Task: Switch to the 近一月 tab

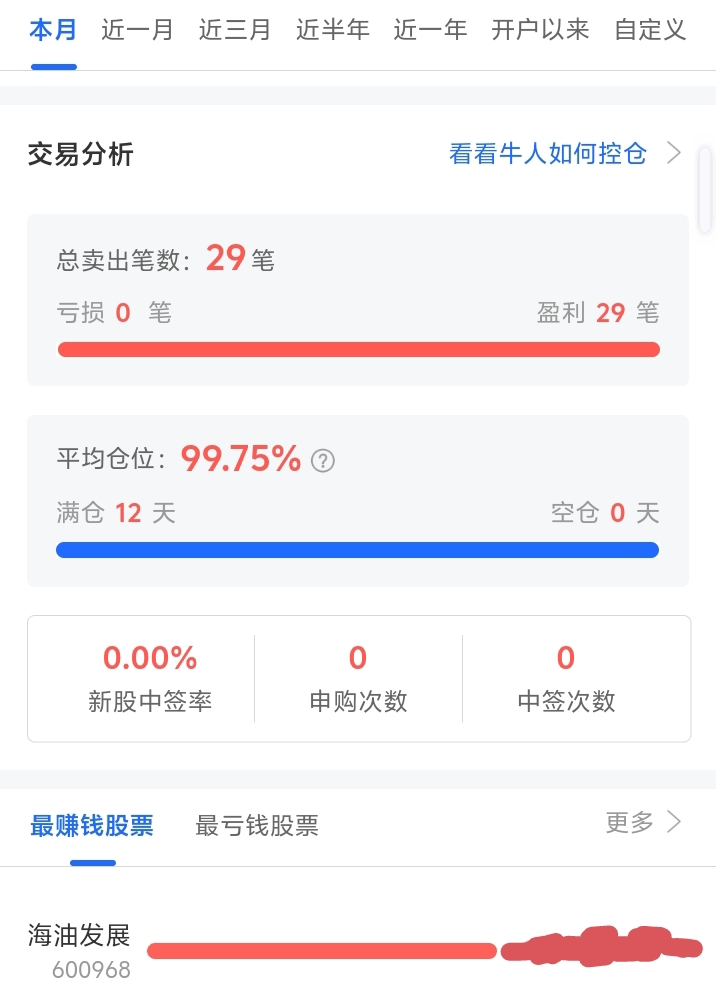Action: tap(137, 30)
